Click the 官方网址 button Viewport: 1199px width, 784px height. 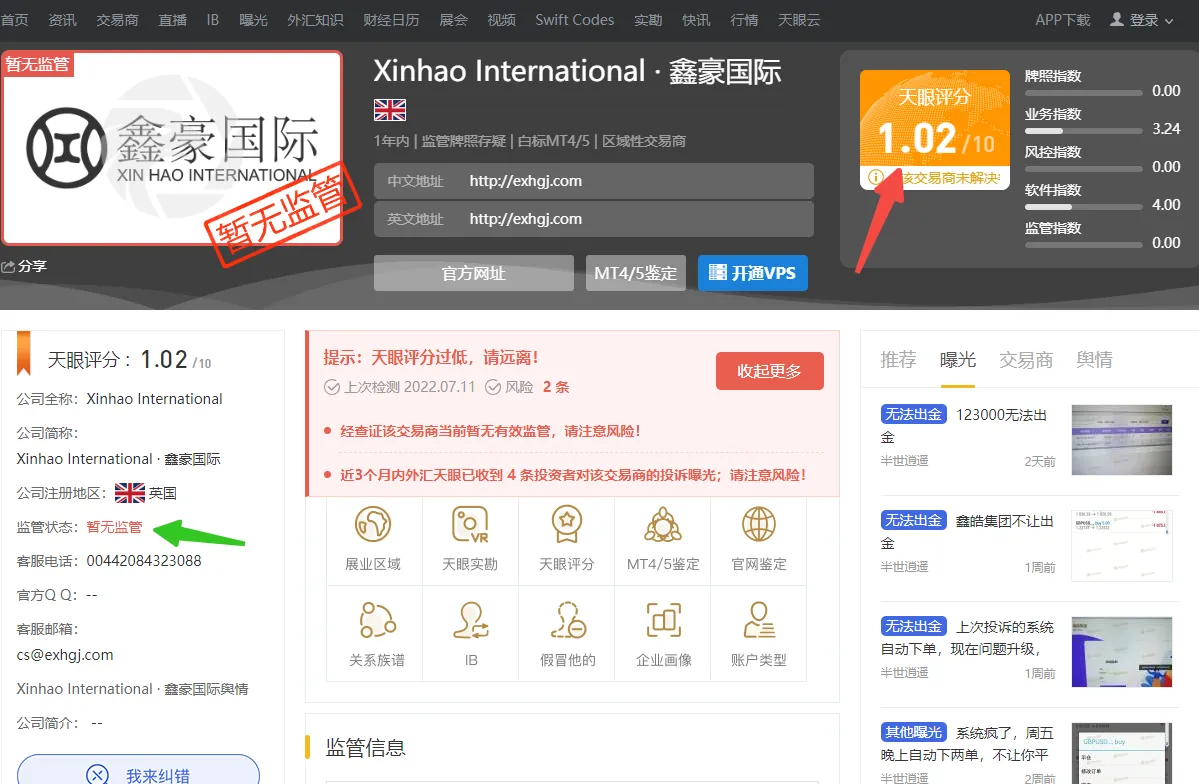click(x=474, y=273)
